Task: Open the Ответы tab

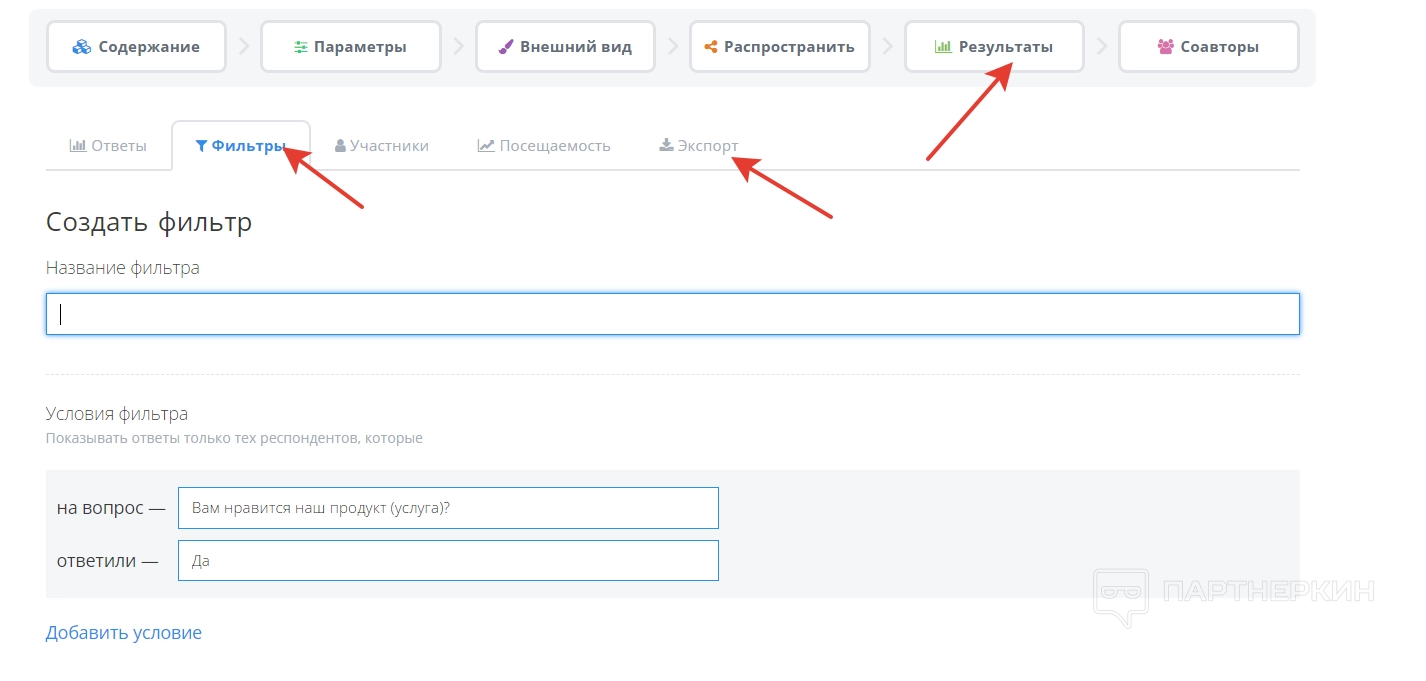Action: tap(108, 146)
